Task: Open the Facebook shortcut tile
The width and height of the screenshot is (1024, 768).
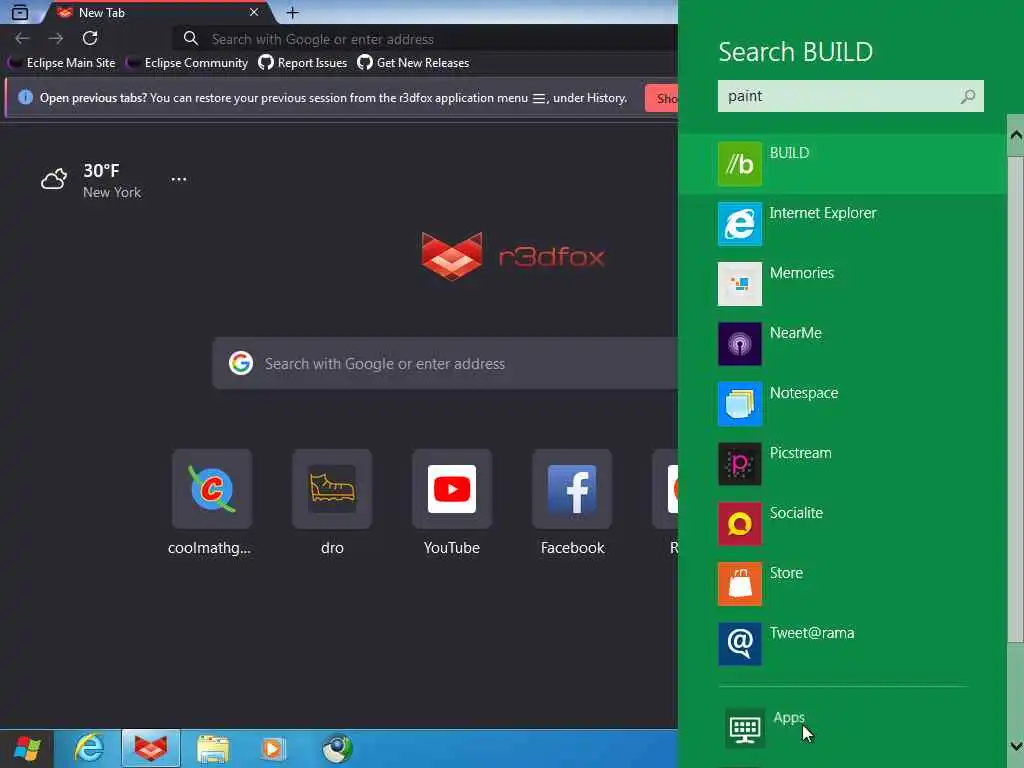Action: [572, 502]
